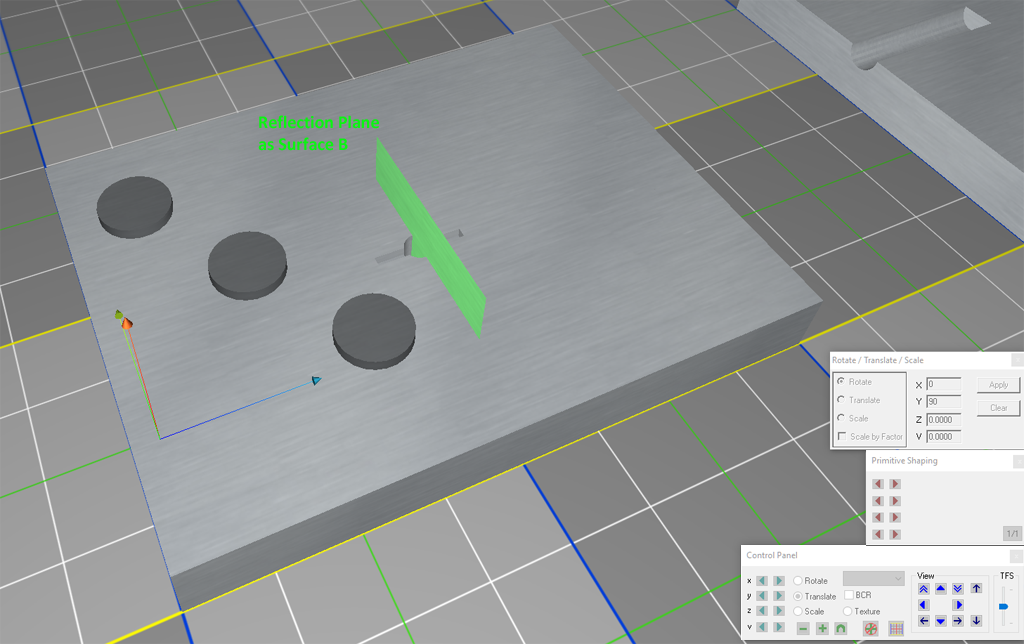Select the Texture radio button

point(848,611)
